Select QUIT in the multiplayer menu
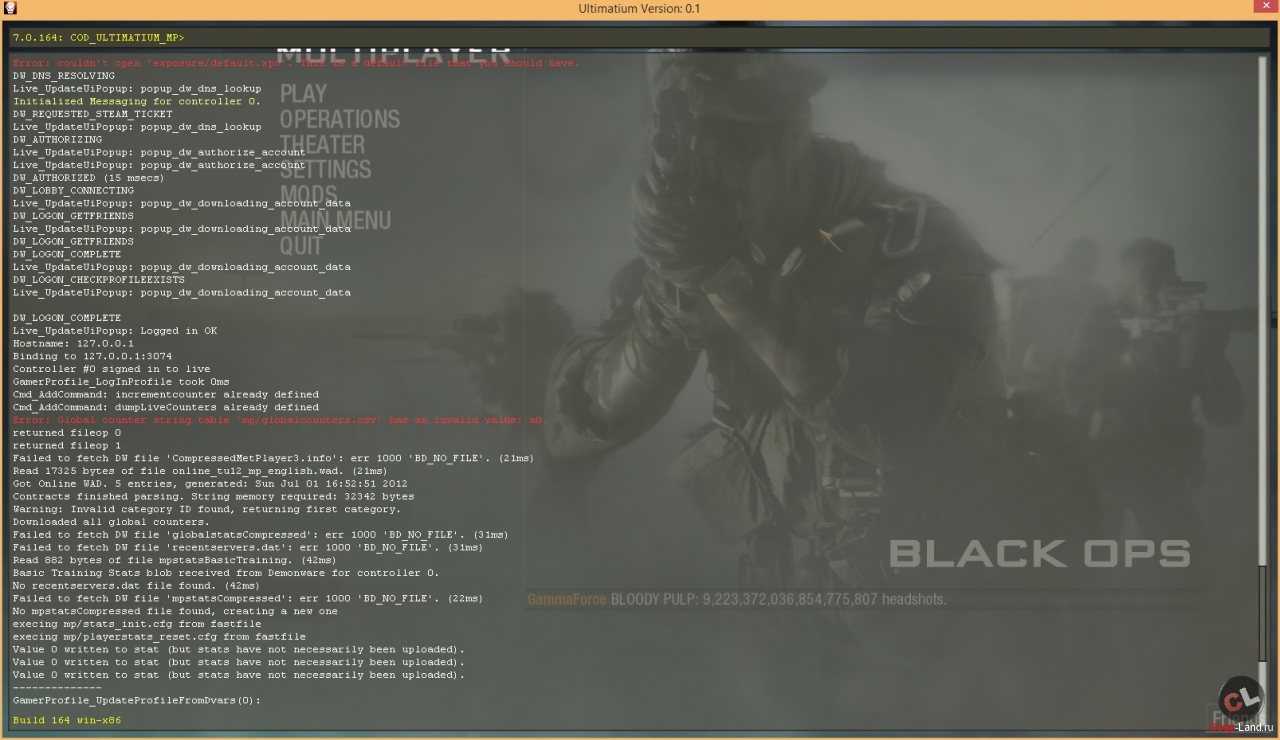1280x740 pixels. click(x=302, y=246)
